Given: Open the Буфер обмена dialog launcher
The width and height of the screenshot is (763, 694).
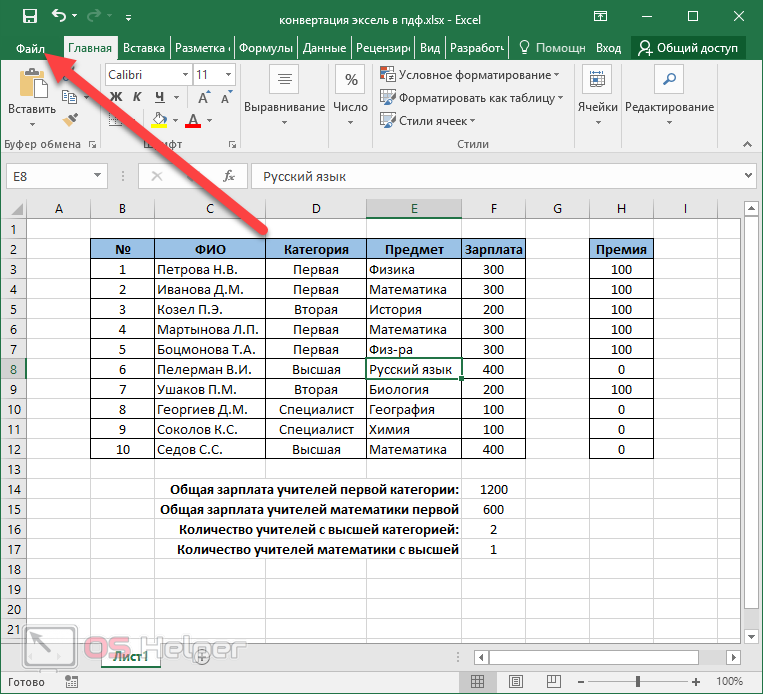Looking at the screenshot, I should coord(92,144).
